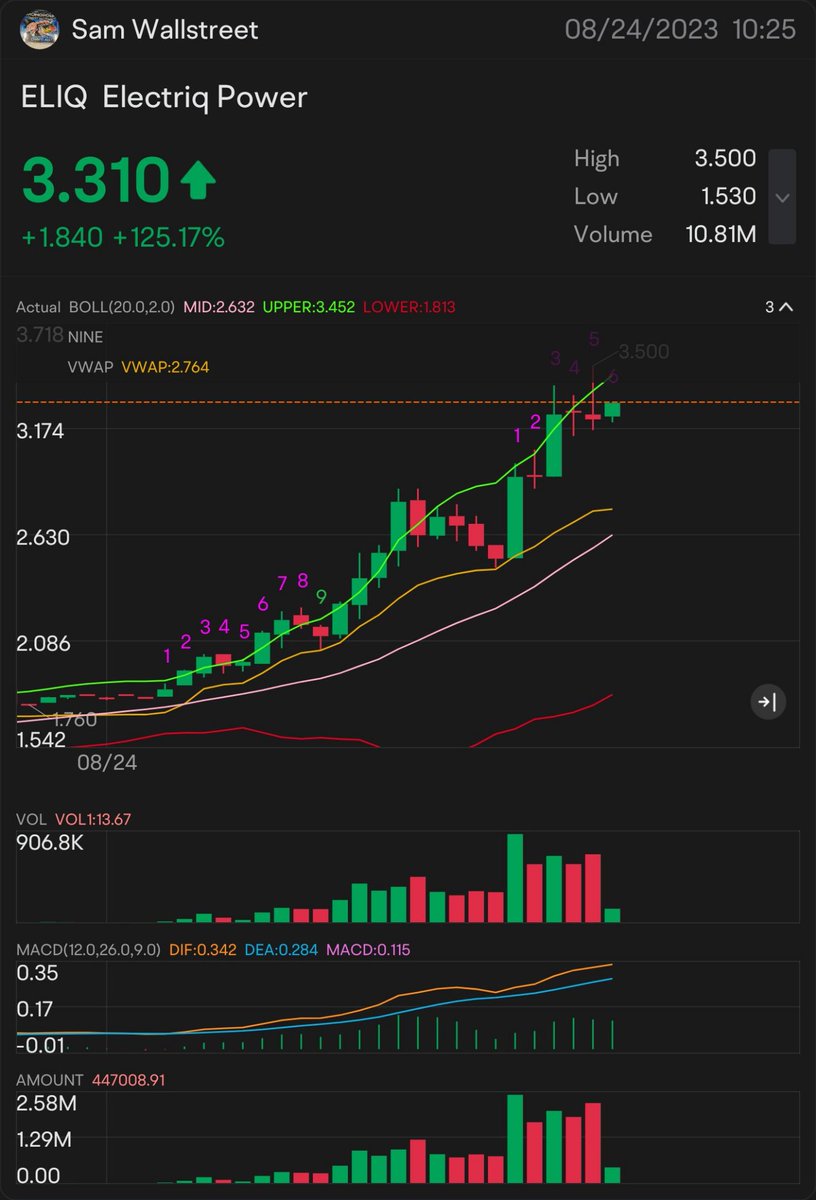Image resolution: width=816 pixels, height=1200 pixels.
Task: Select the VOL1:13.67 value
Action: click(93, 819)
